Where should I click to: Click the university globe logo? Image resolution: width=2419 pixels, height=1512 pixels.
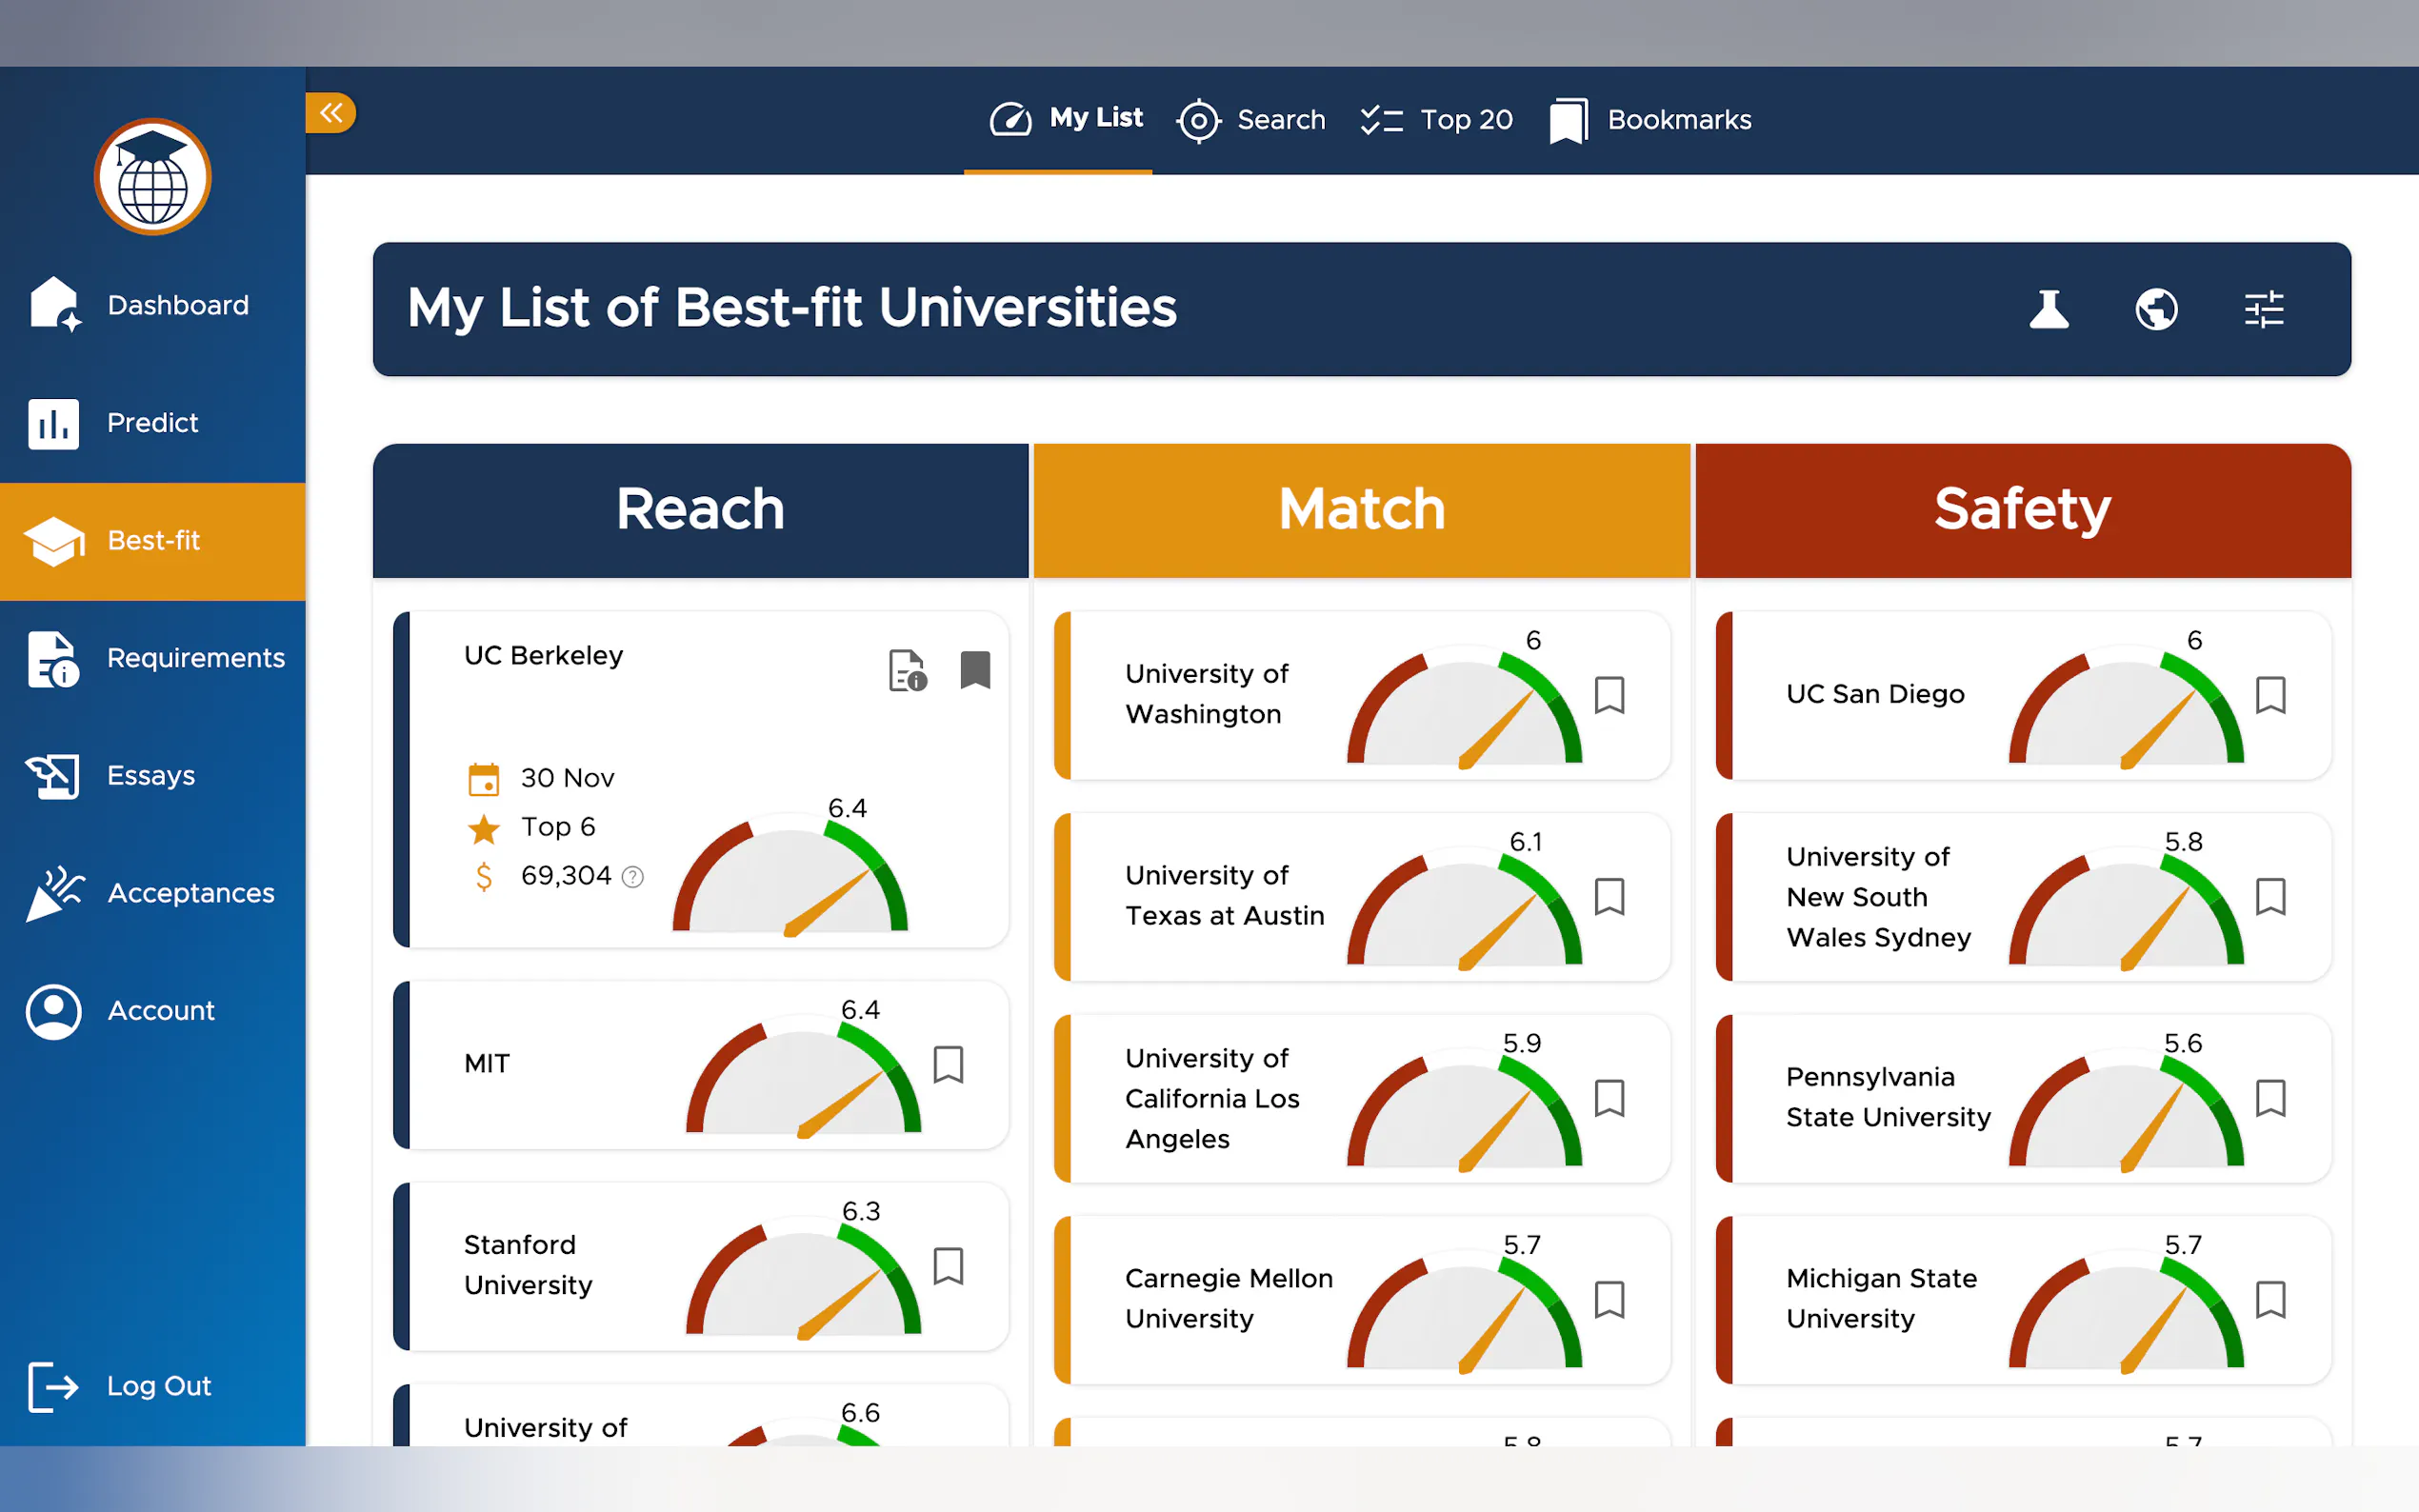[153, 177]
